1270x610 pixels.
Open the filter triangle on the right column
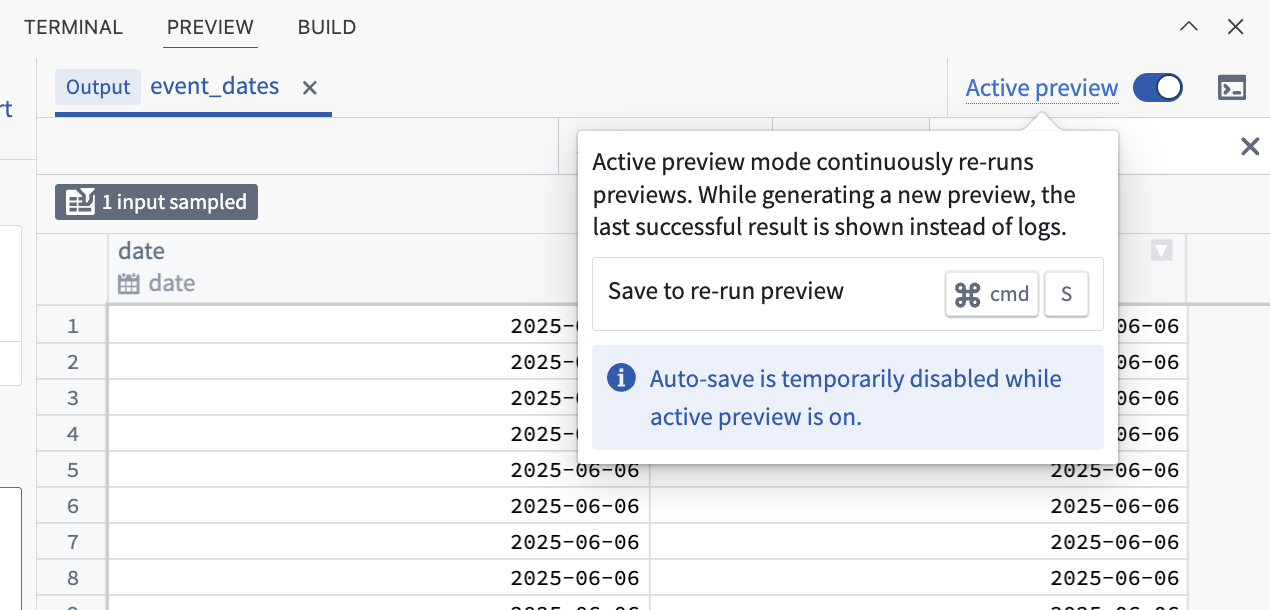1161,251
